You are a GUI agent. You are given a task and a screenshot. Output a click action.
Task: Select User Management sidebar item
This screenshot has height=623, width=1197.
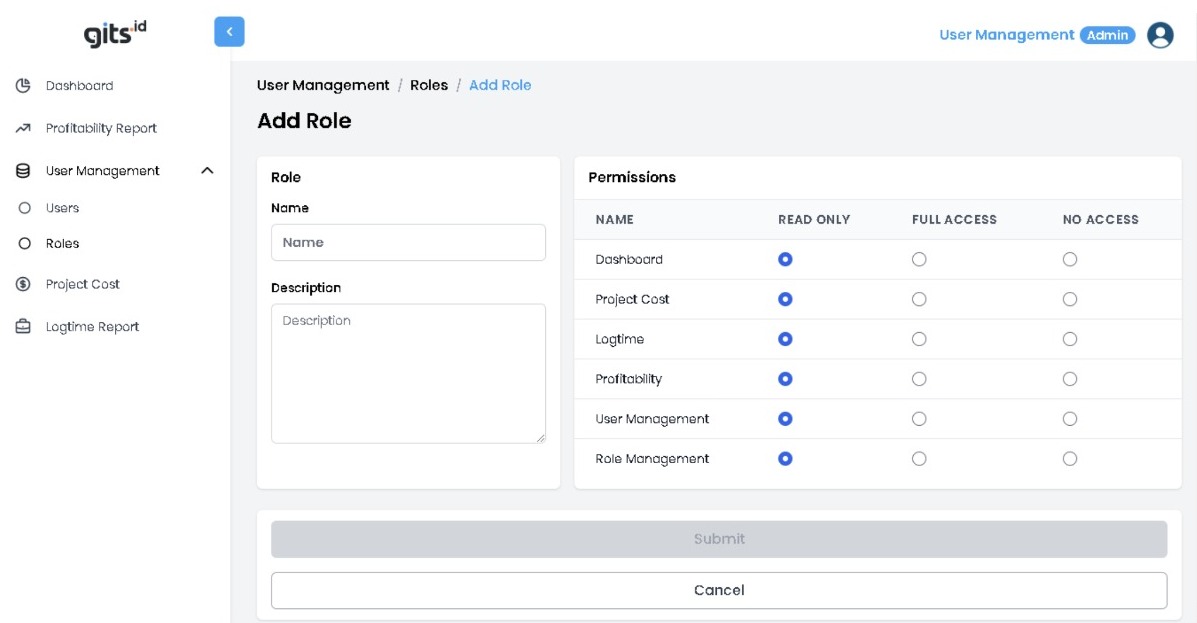click(x=102, y=171)
